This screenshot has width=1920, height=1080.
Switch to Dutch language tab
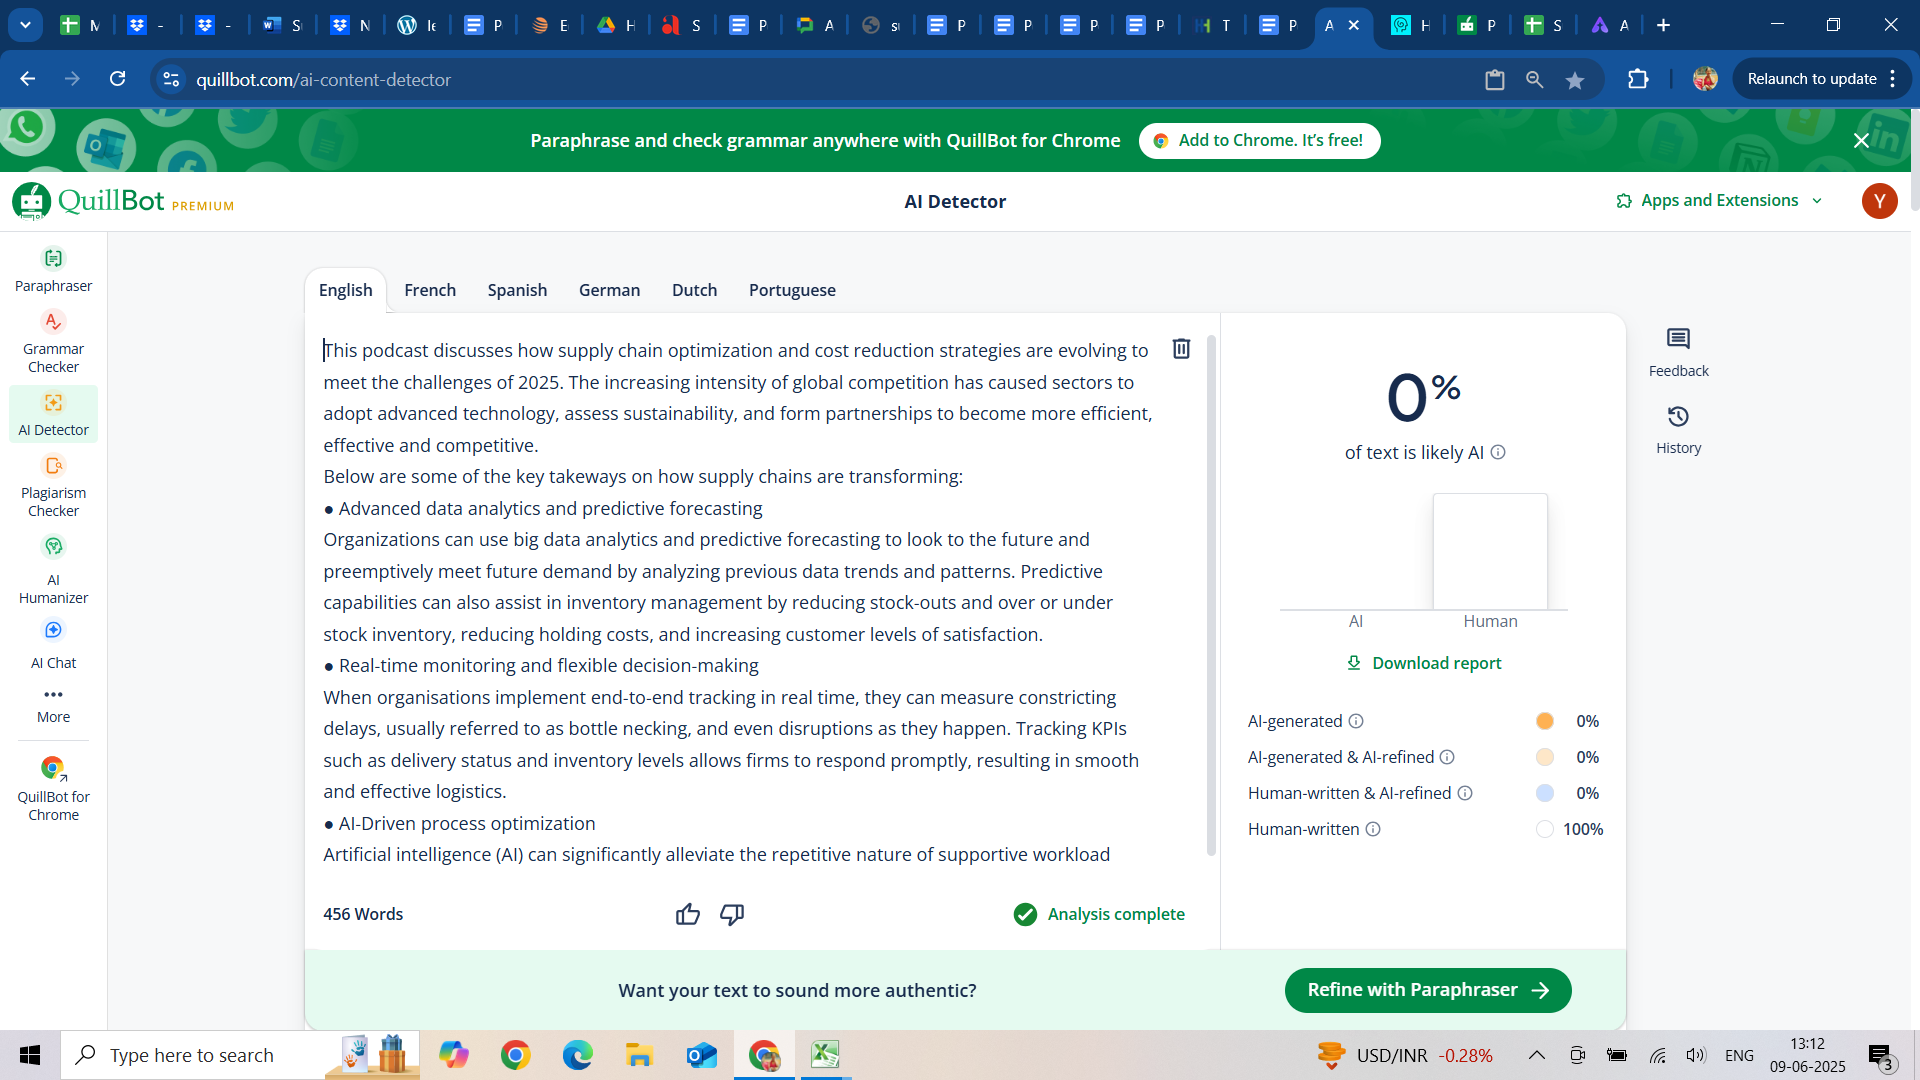pyautogui.click(x=694, y=290)
